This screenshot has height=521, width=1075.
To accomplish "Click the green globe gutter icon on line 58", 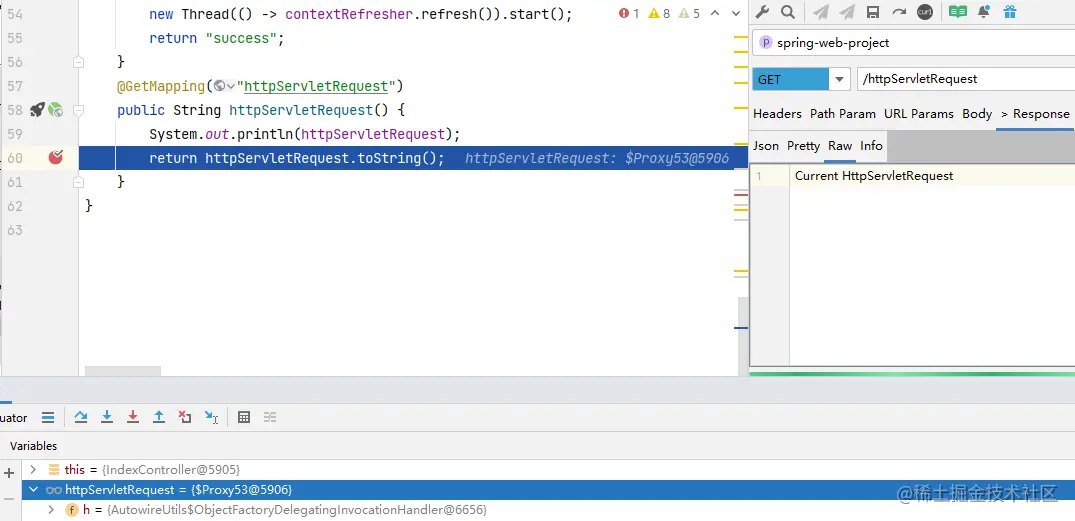I will [56, 110].
